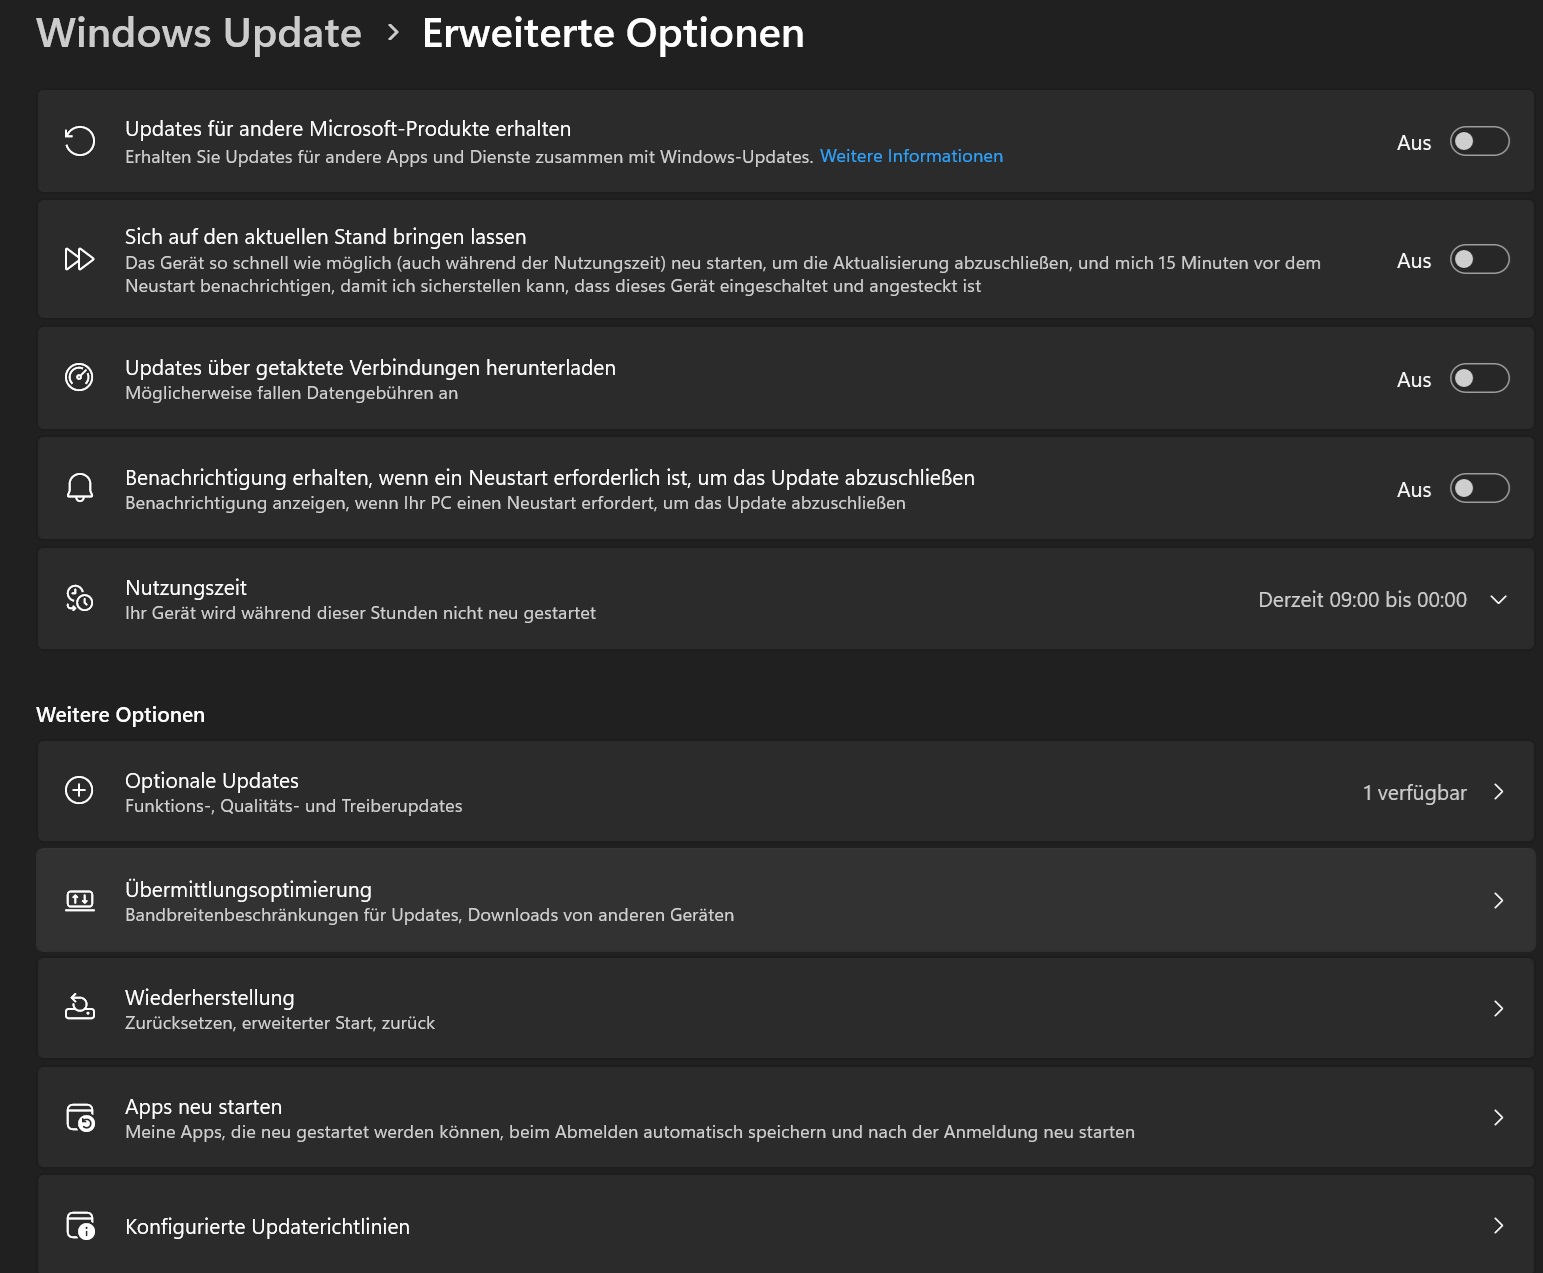Open Optionale Updates showing 1 verfügbar
This screenshot has height=1273, width=1543.
coord(1498,791)
